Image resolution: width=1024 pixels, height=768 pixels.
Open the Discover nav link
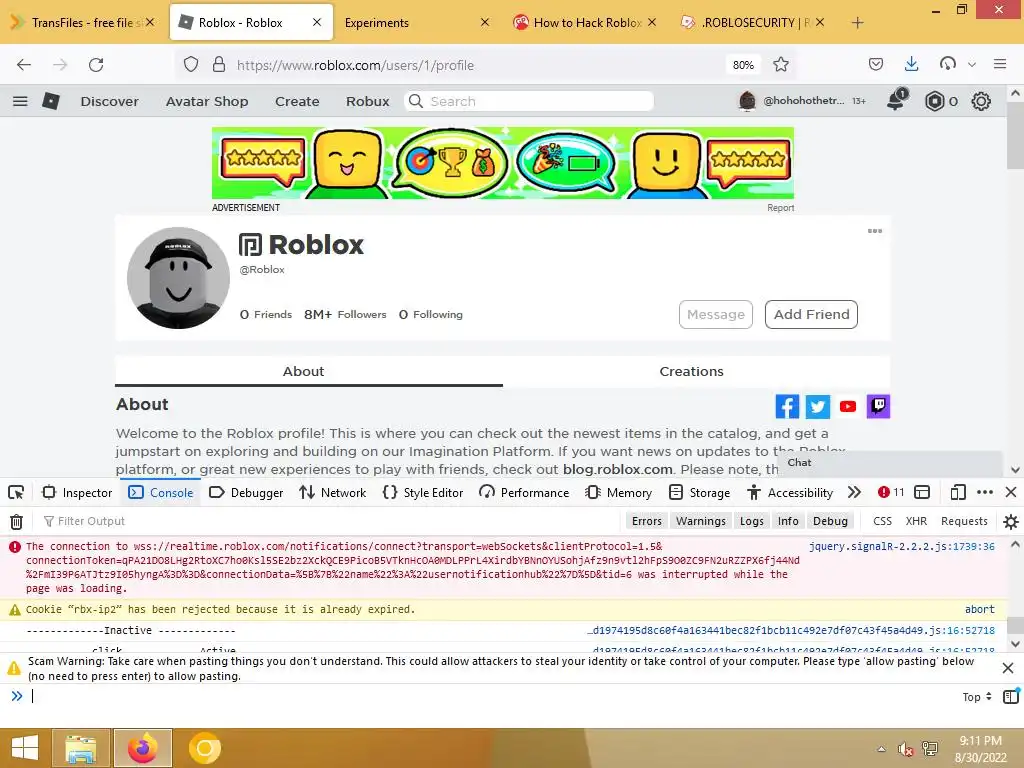point(109,101)
